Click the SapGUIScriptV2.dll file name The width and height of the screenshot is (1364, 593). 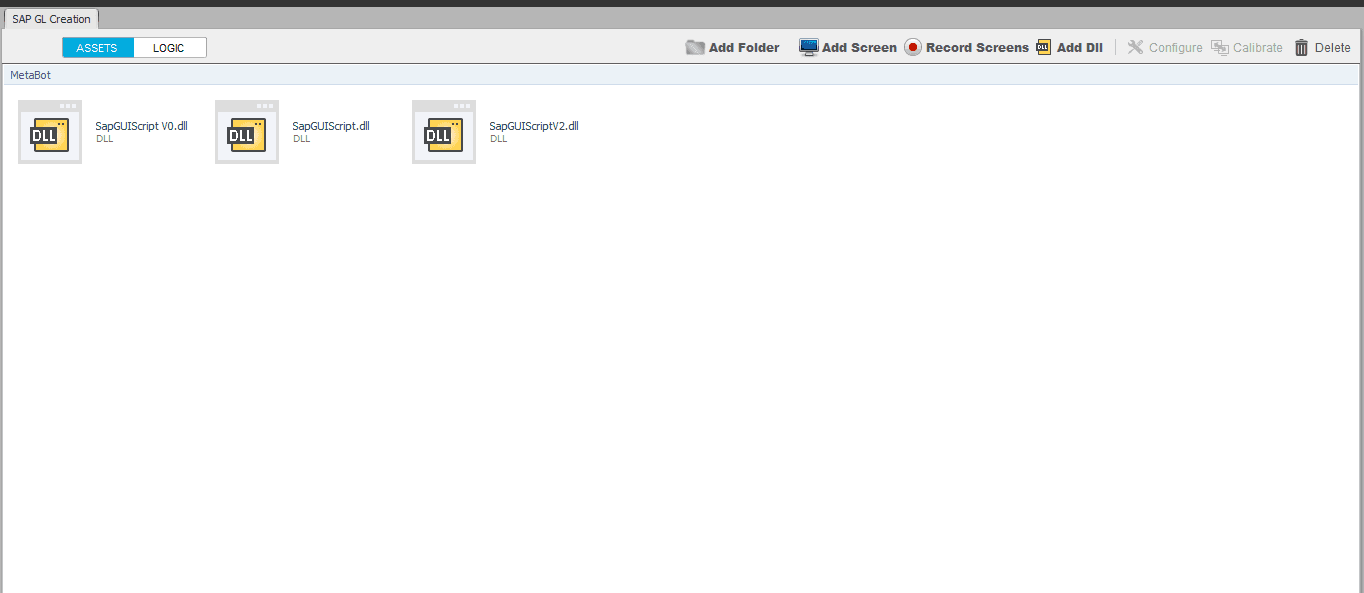click(x=534, y=126)
